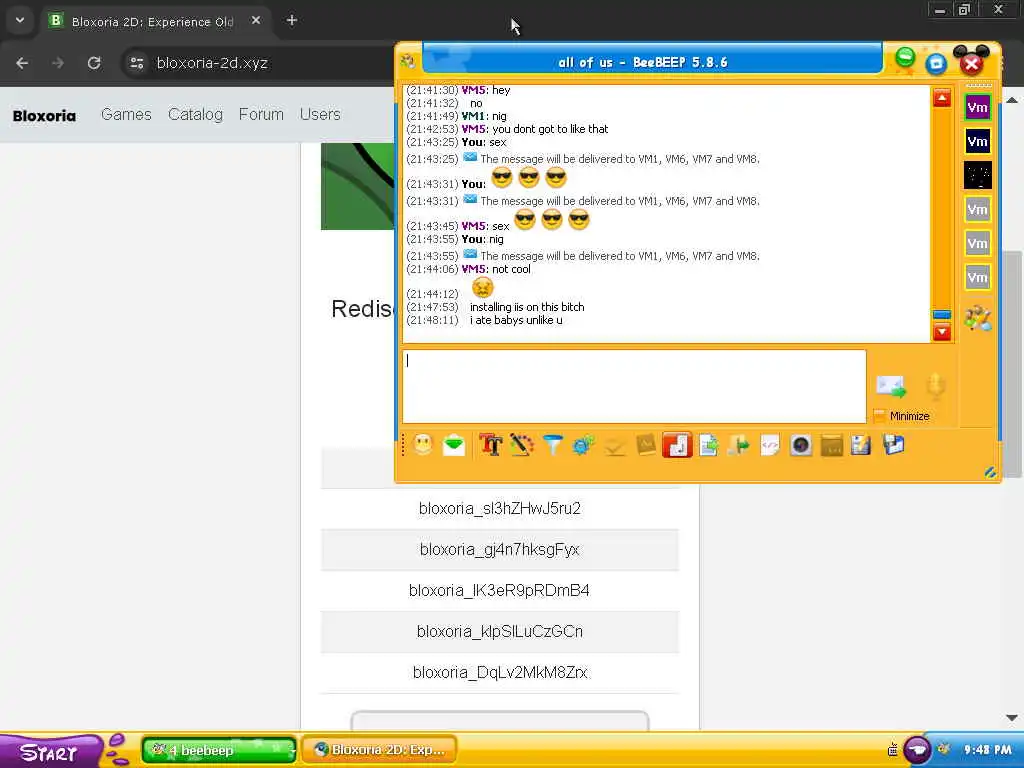Select row bloxoria_gj4n7hksgFyx

coord(500,550)
